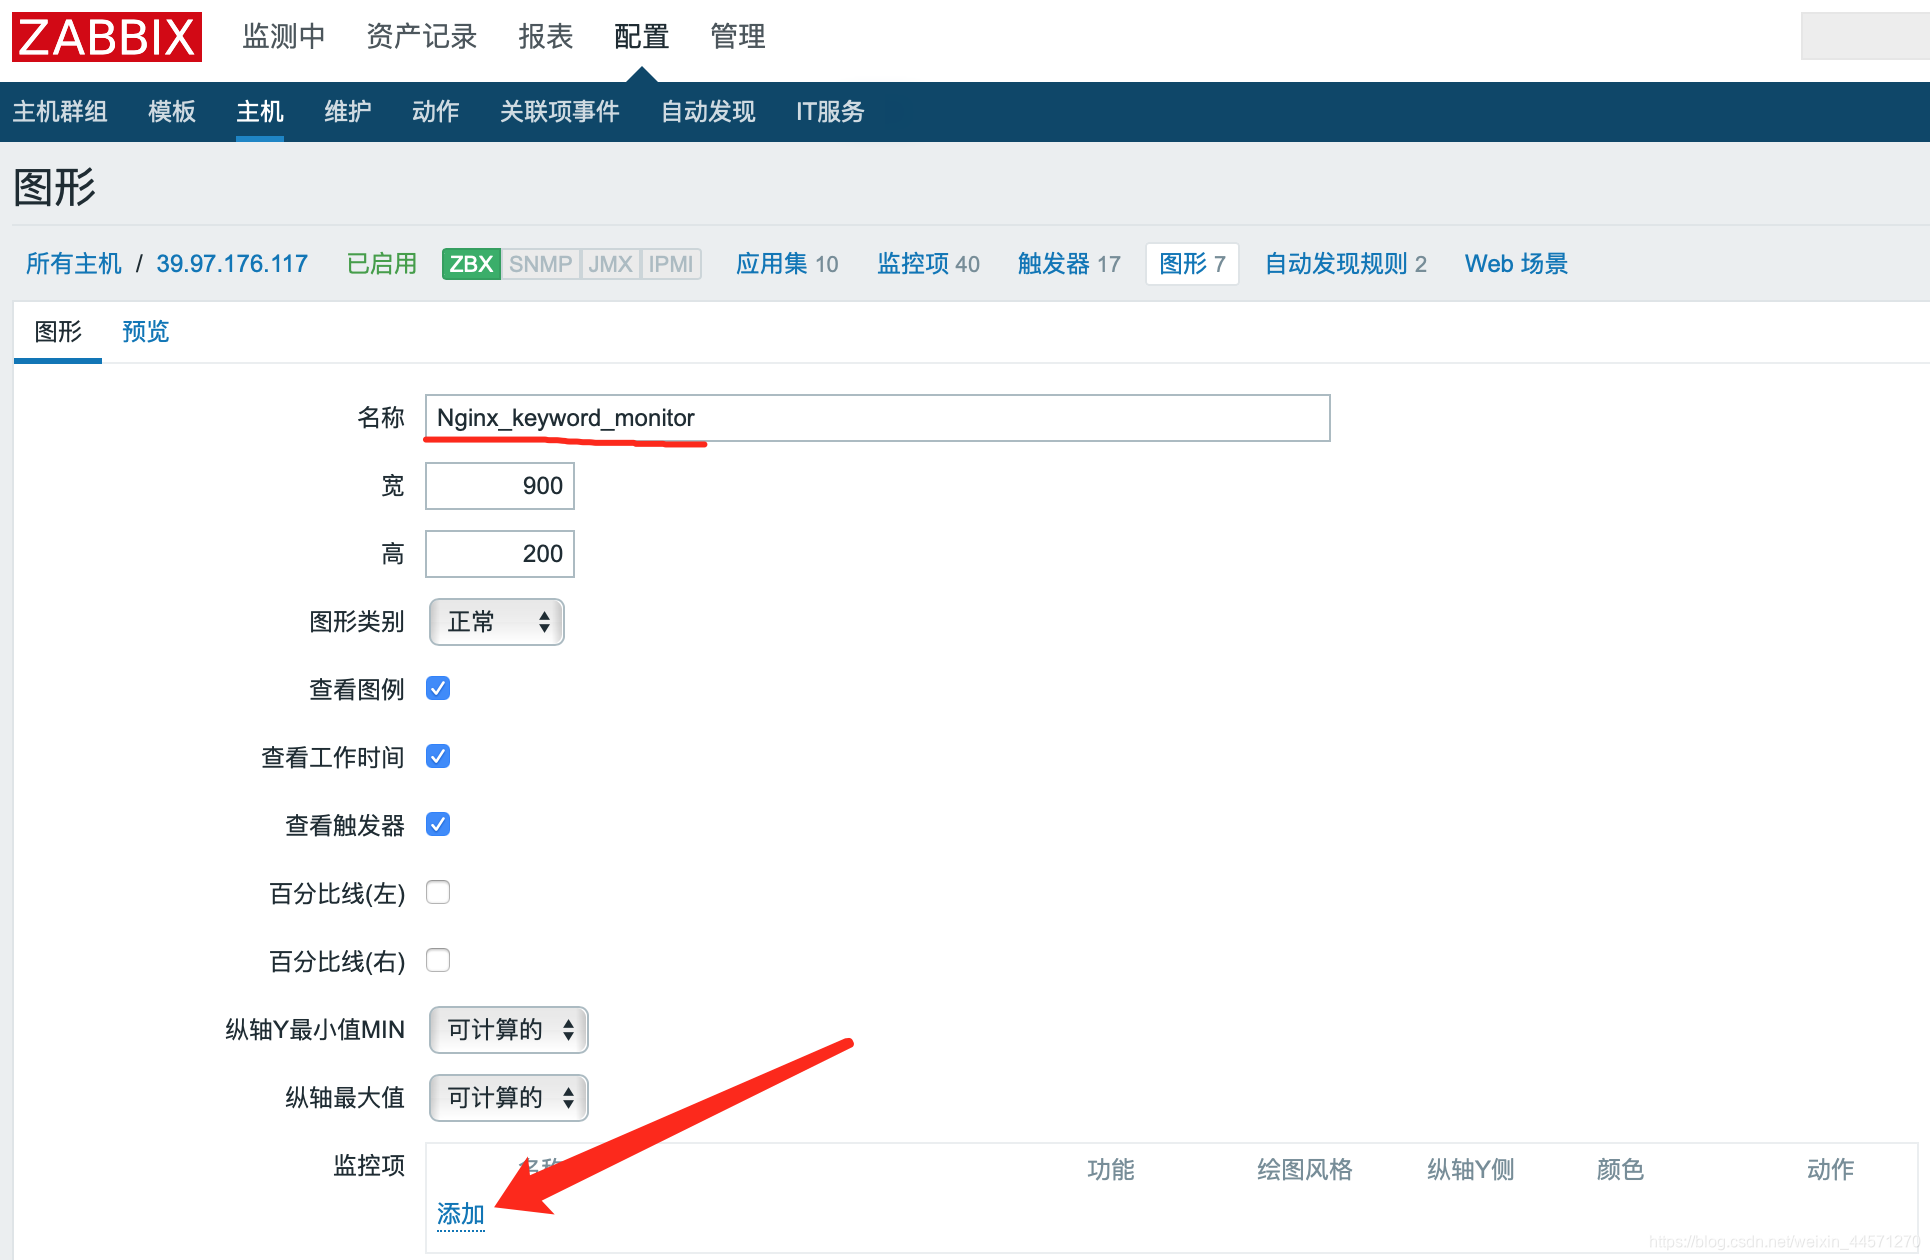The image size is (1930, 1260).
Task: Click the 所有主机 breadcrumb link
Action: [x=74, y=264]
